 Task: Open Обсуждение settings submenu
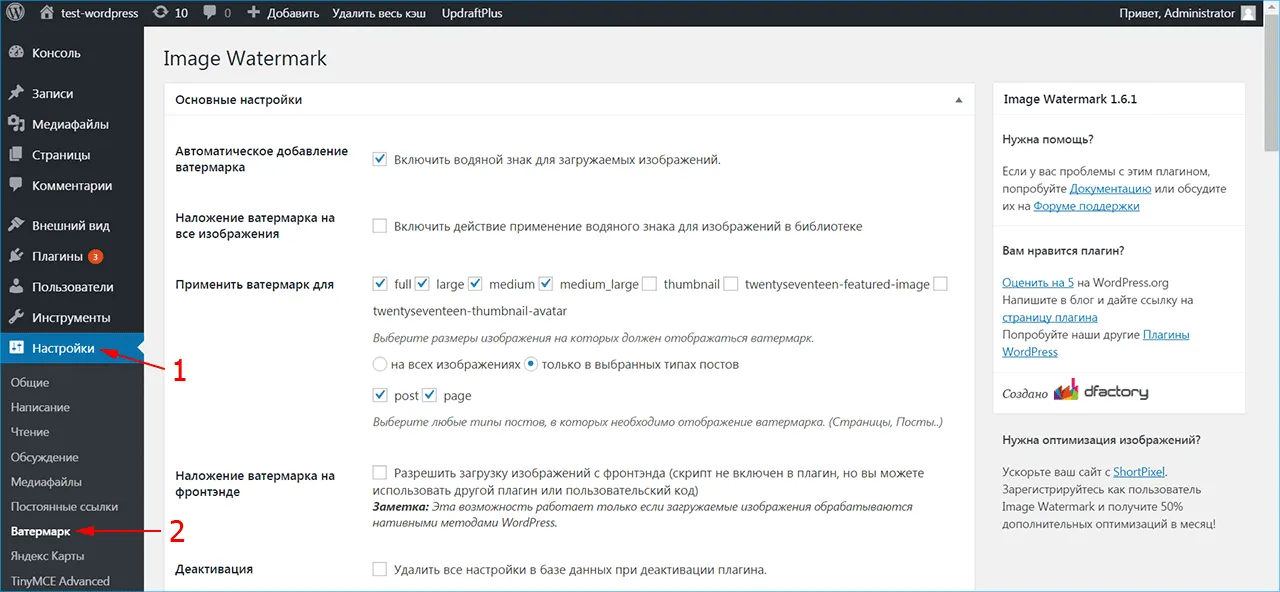pos(45,457)
